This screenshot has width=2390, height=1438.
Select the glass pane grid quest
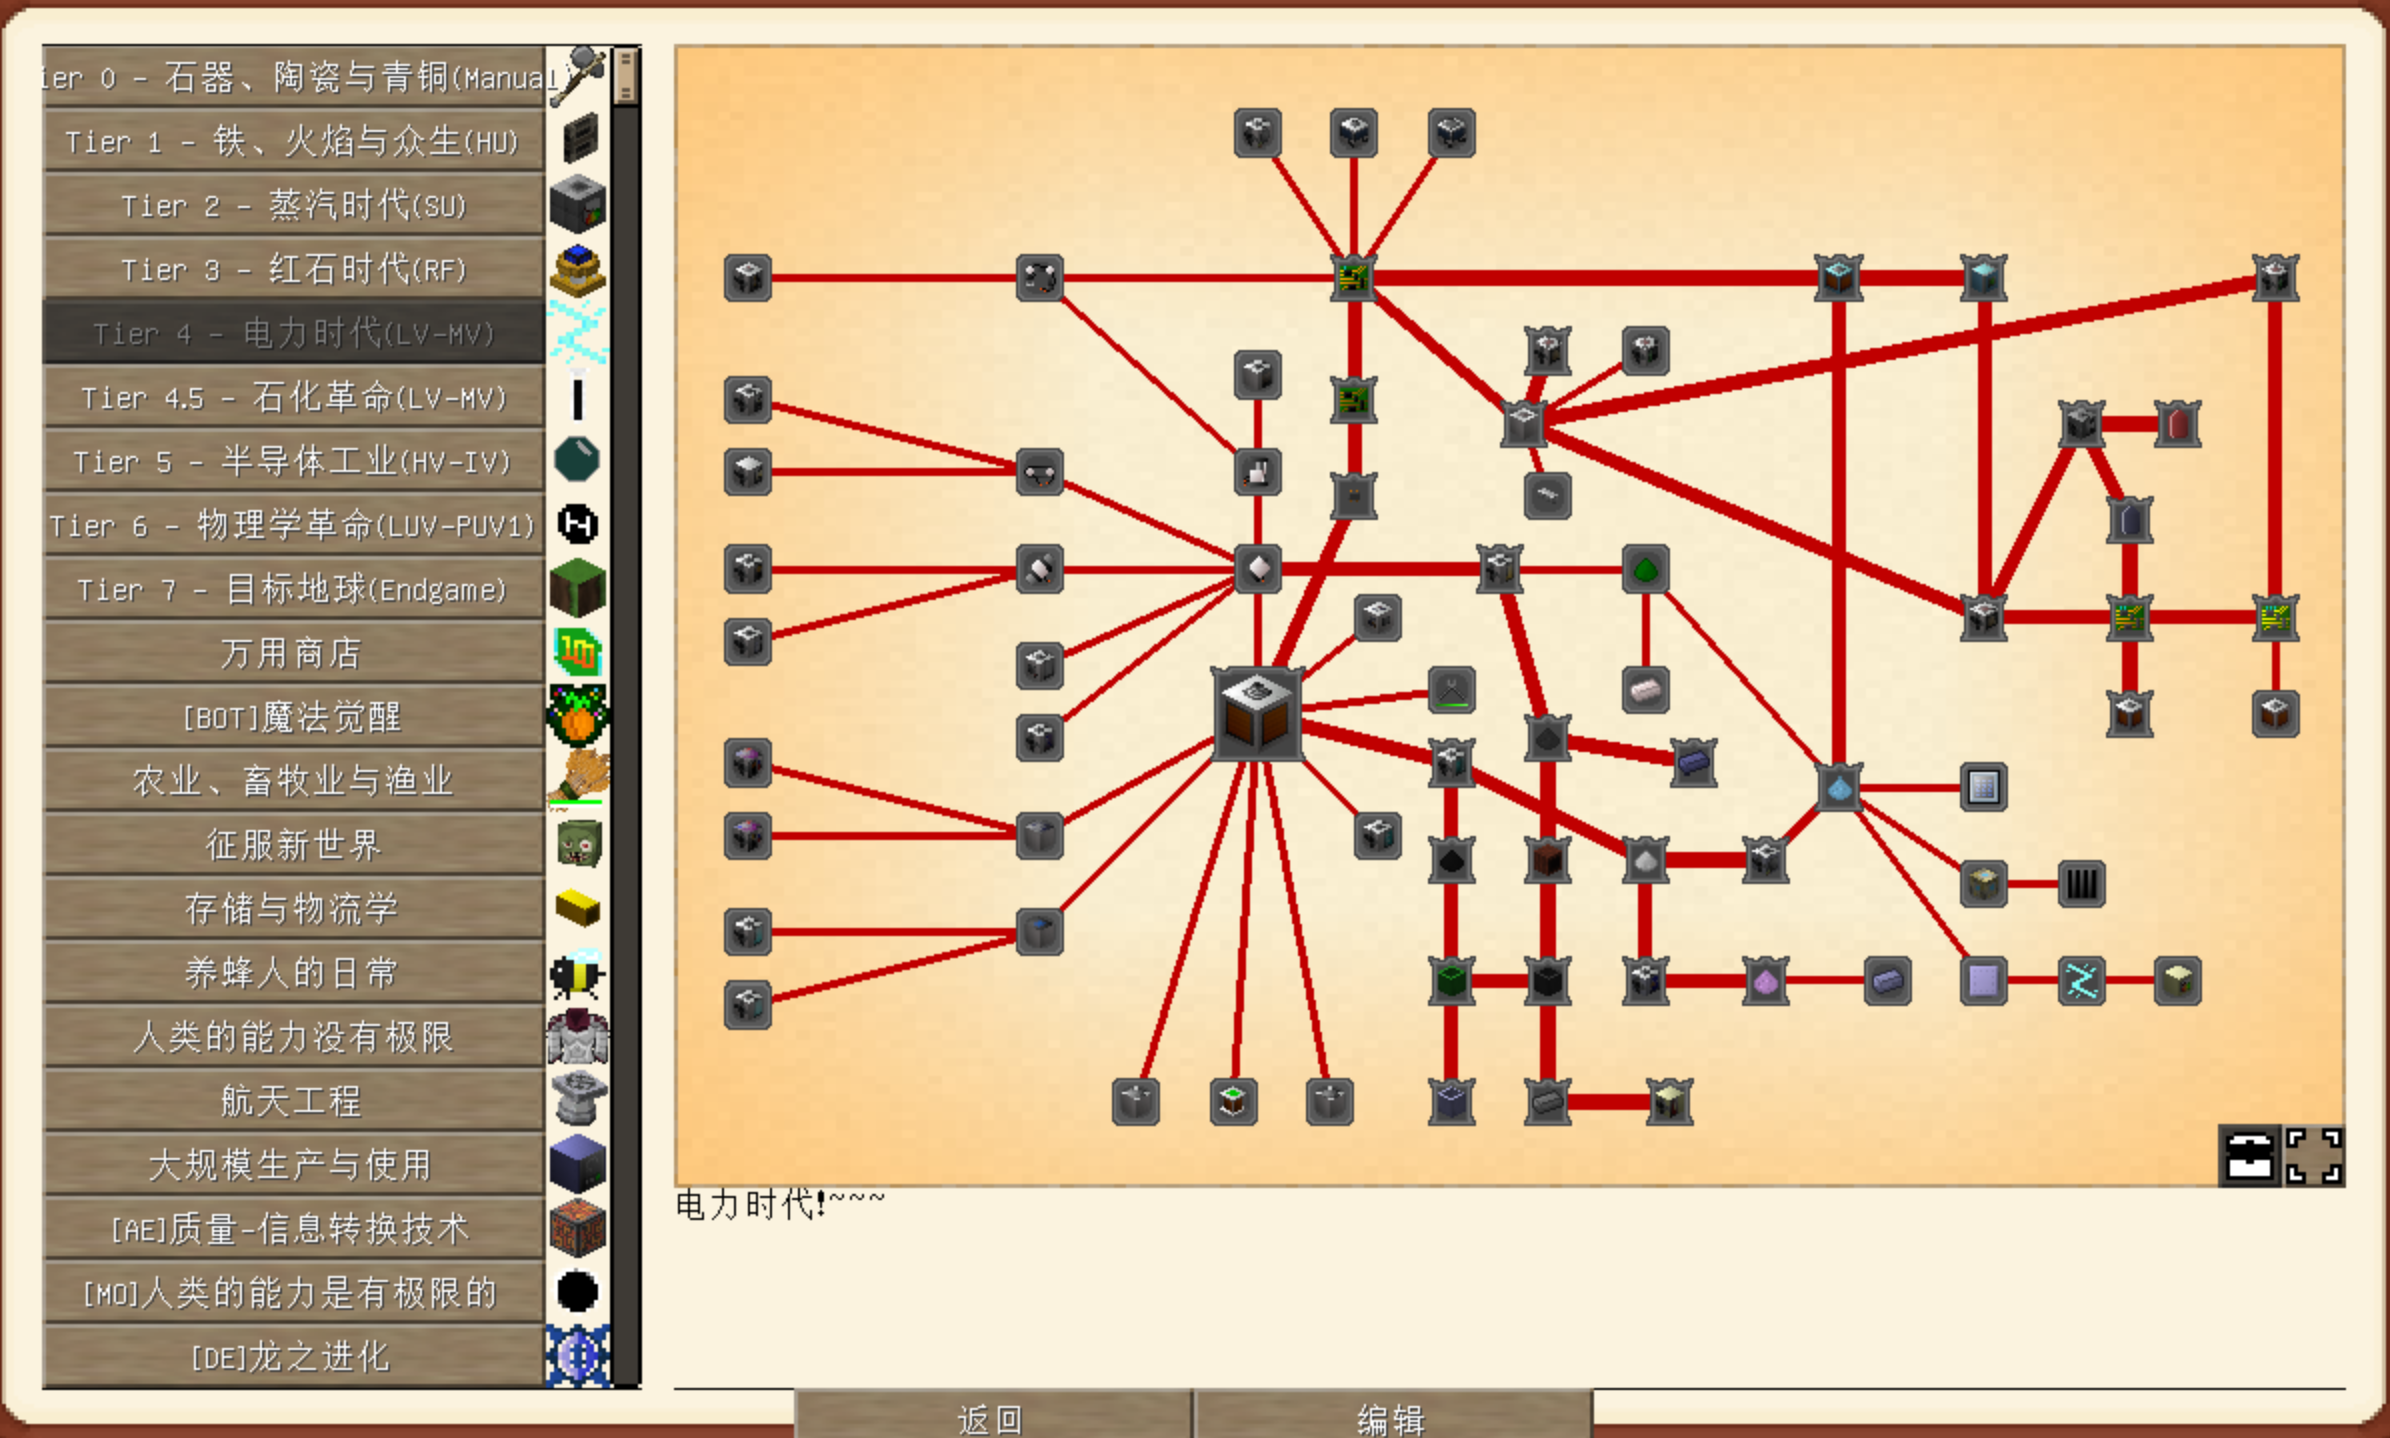click(1984, 788)
